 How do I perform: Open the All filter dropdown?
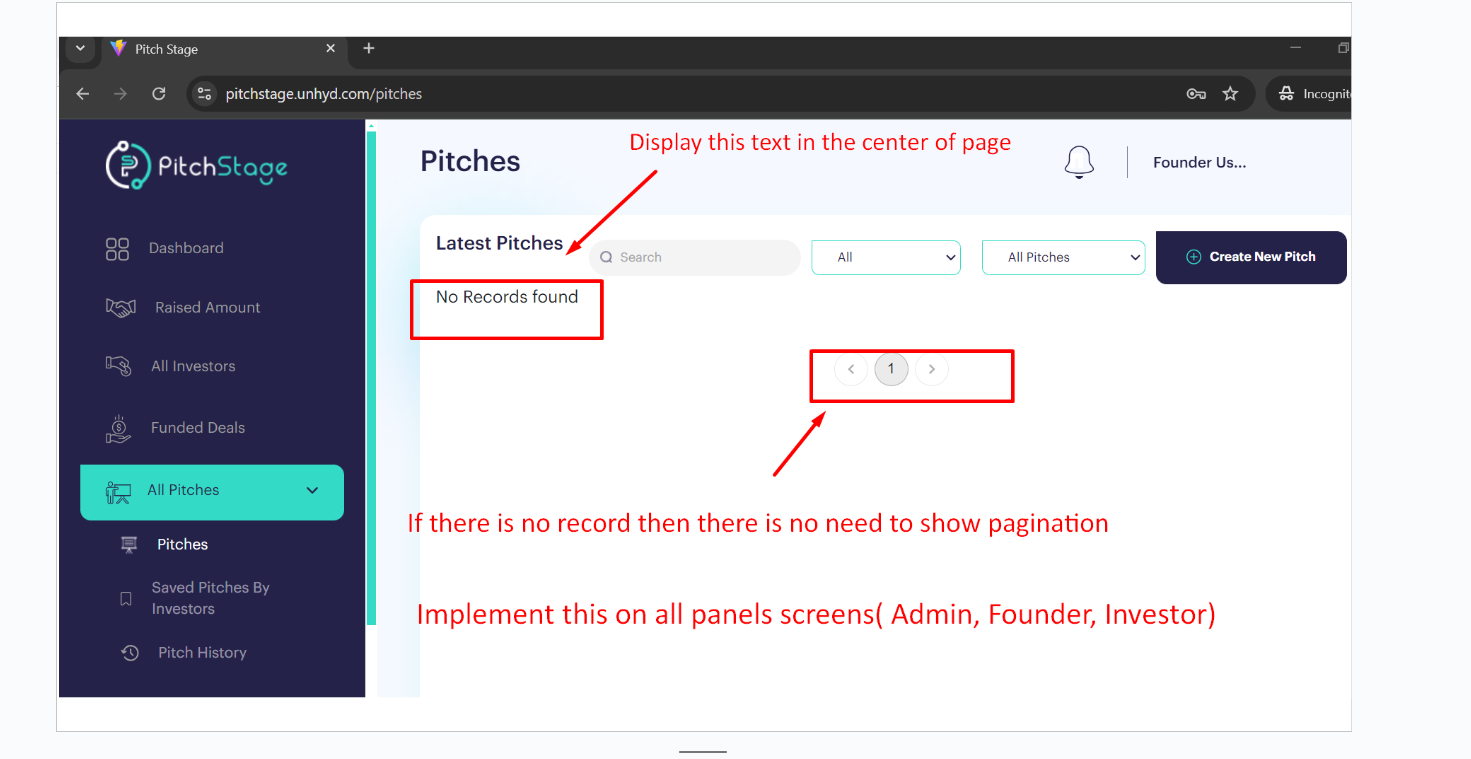pyautogui.click(x=886, y=257)
